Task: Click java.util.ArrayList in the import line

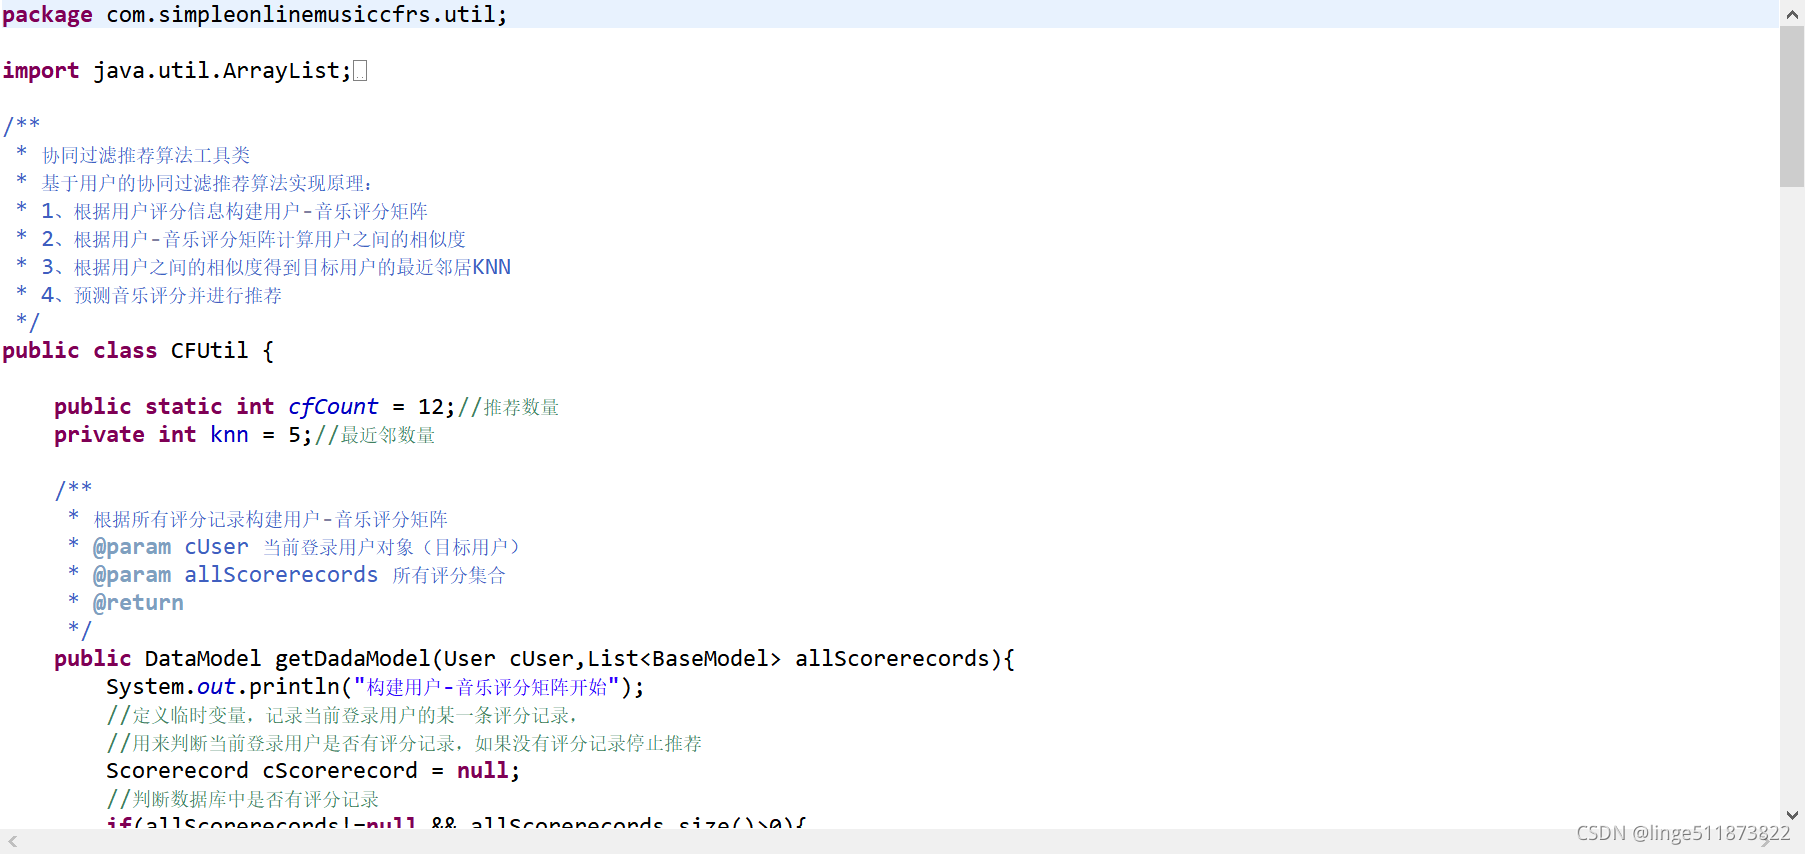Action: [x=217, y=71]
